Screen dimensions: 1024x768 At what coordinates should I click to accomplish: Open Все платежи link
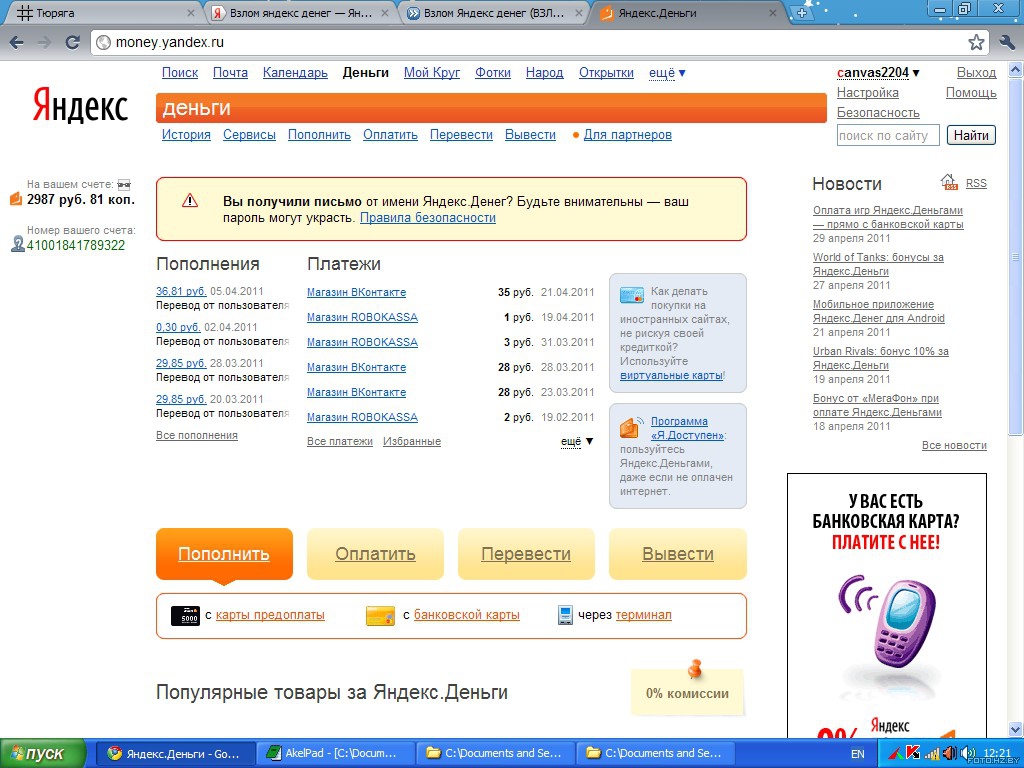(x=340, y=441)
